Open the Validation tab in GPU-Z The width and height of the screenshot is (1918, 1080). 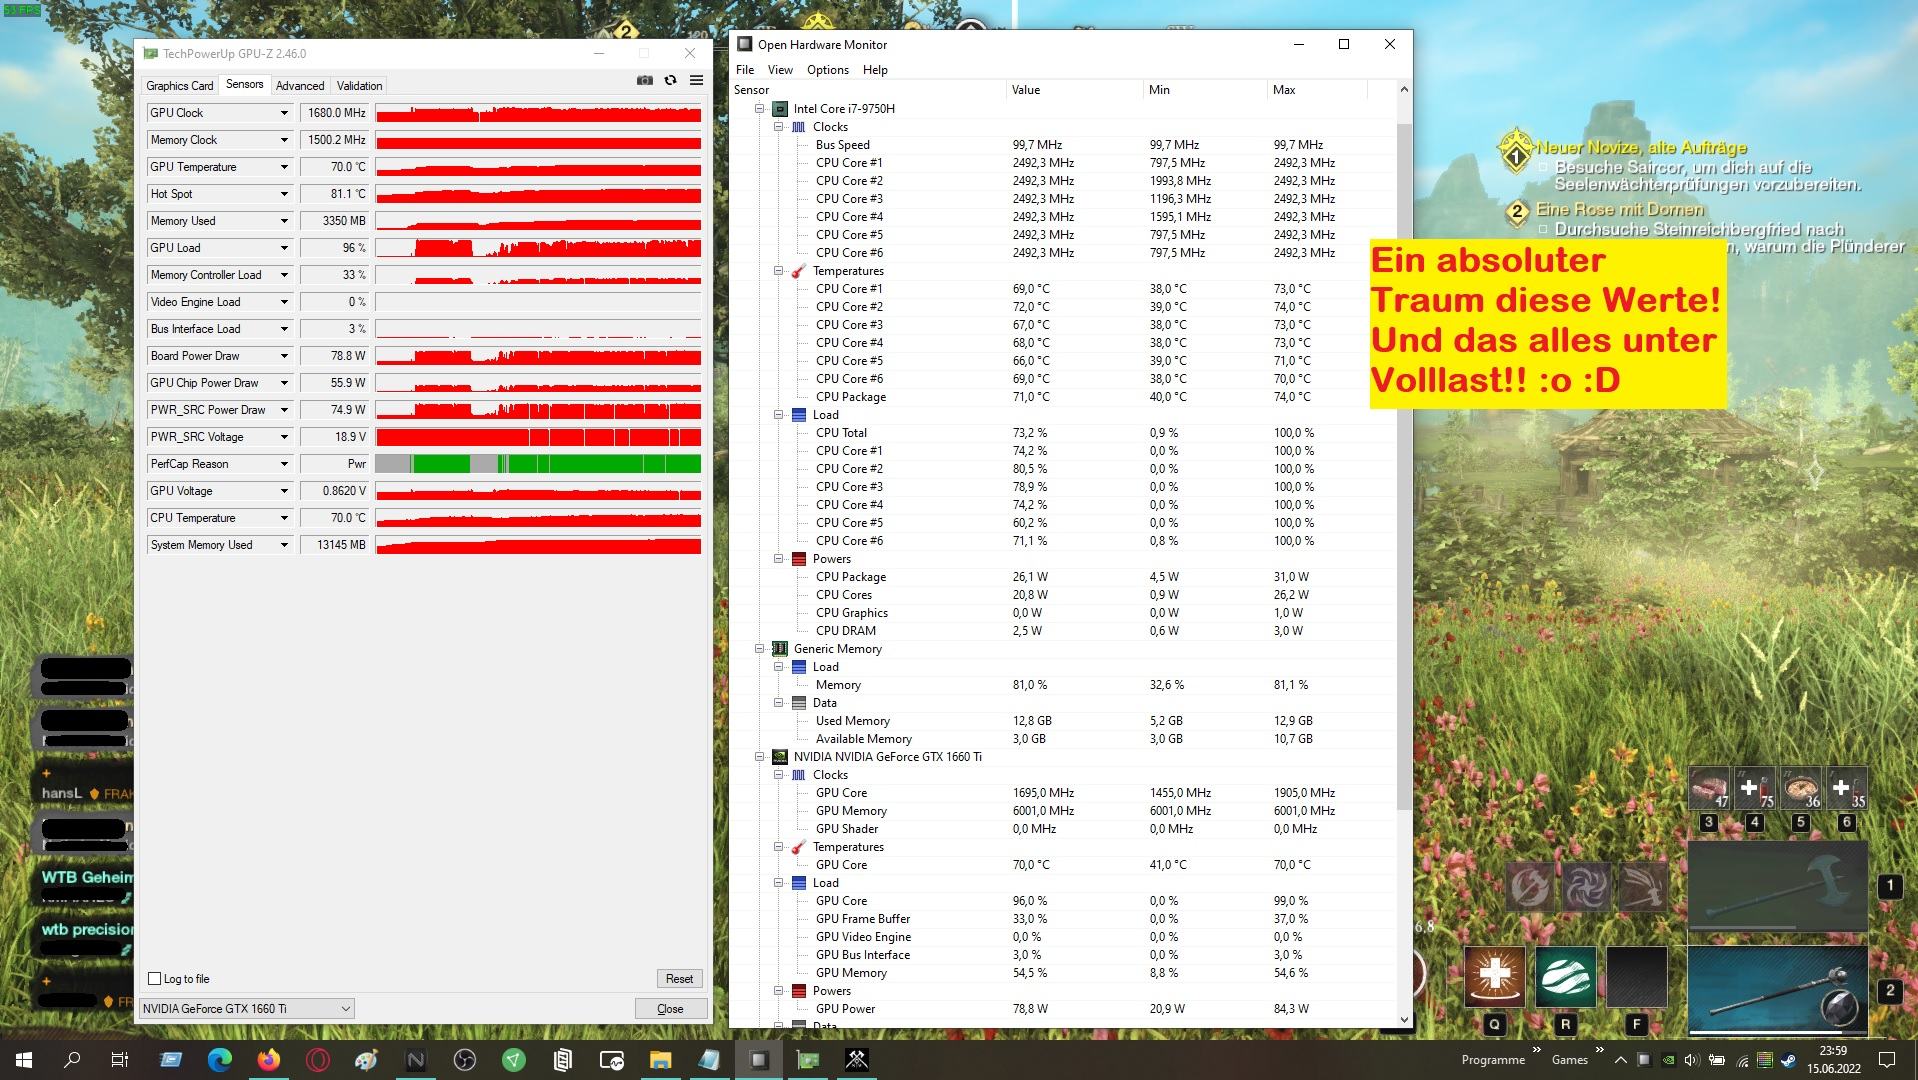tap(359, 86)
